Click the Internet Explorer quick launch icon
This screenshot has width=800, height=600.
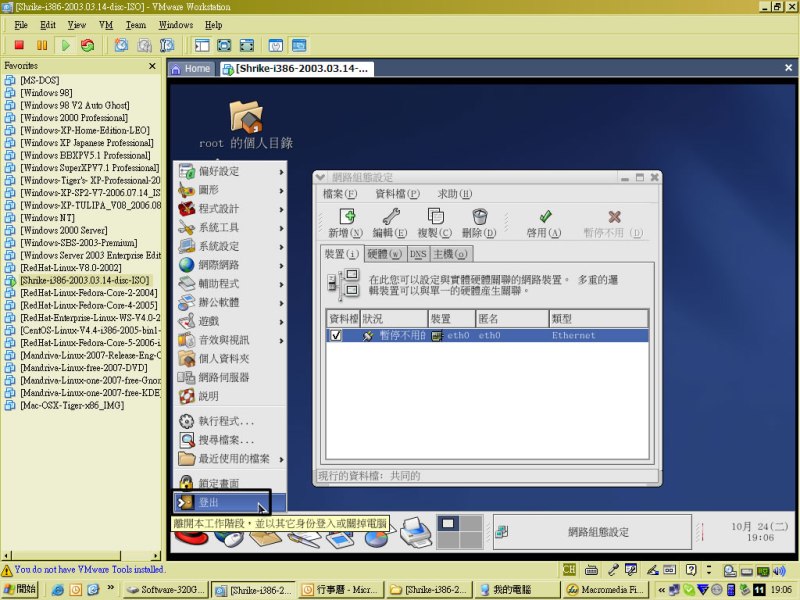click(x=58, y=590)
